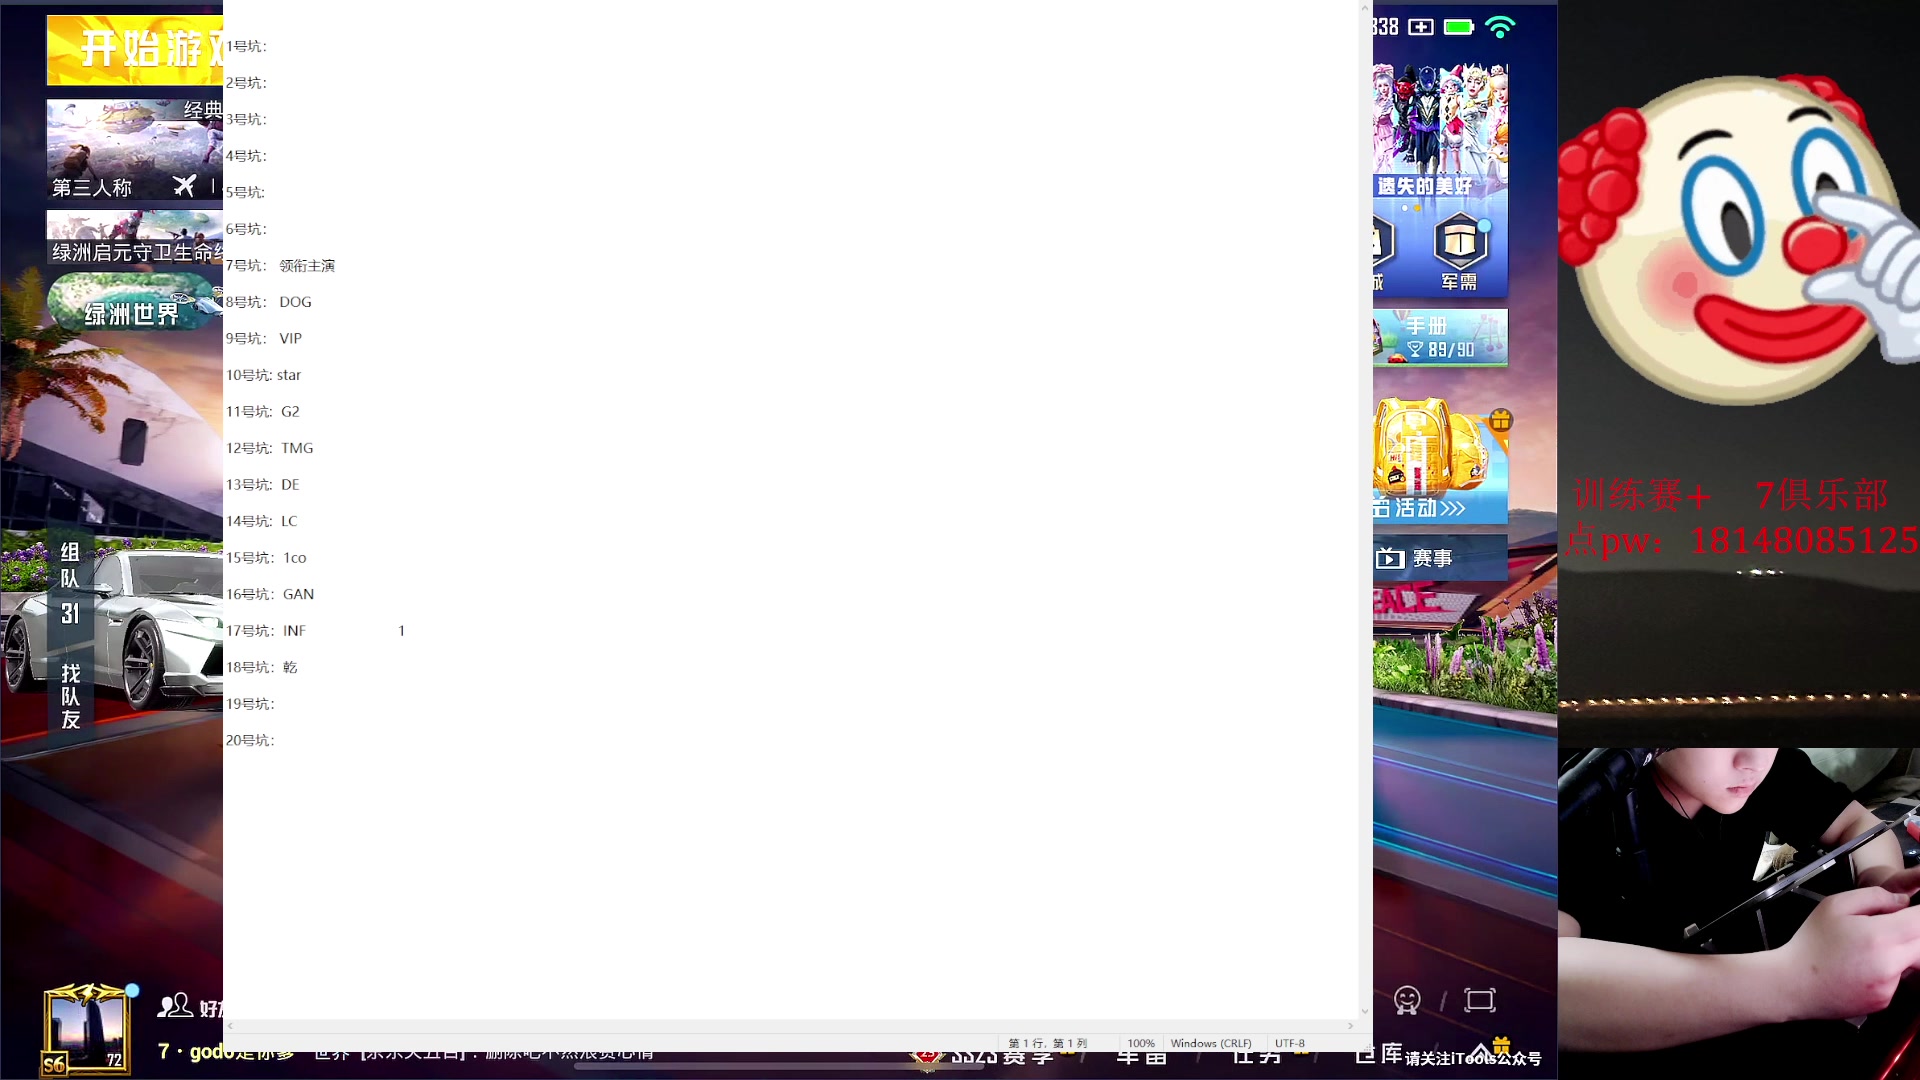The width and height of the screenshot is (1920, 1080).
Task: Open the 组队 31 team panel
Action: coord(70,584)
